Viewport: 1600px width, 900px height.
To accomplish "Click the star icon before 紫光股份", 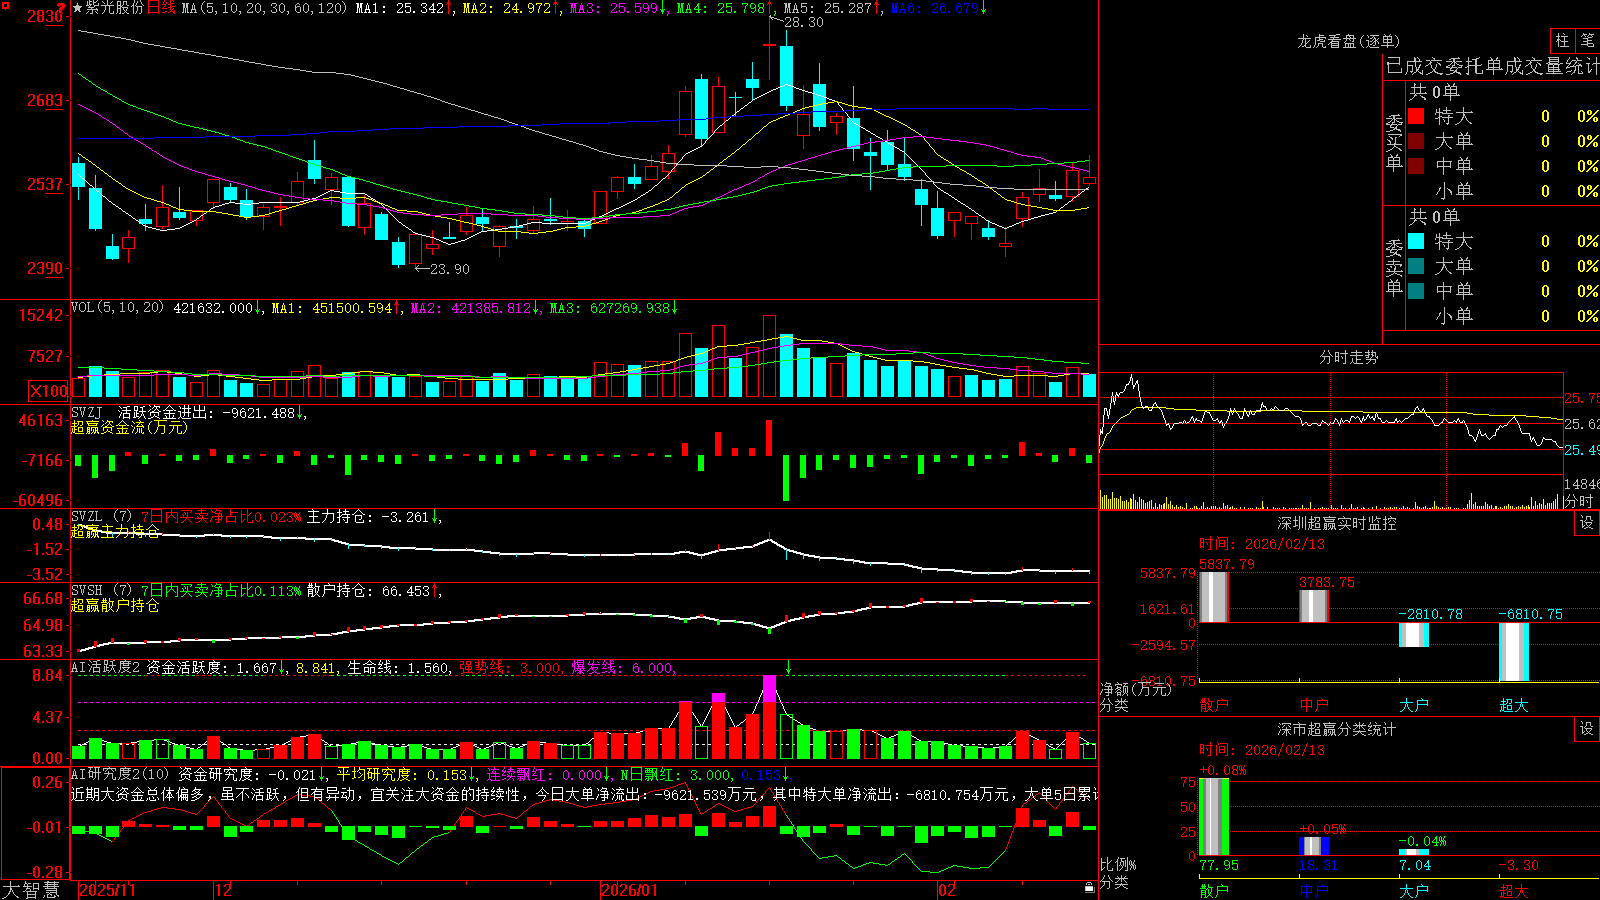I will click(77, 8).
